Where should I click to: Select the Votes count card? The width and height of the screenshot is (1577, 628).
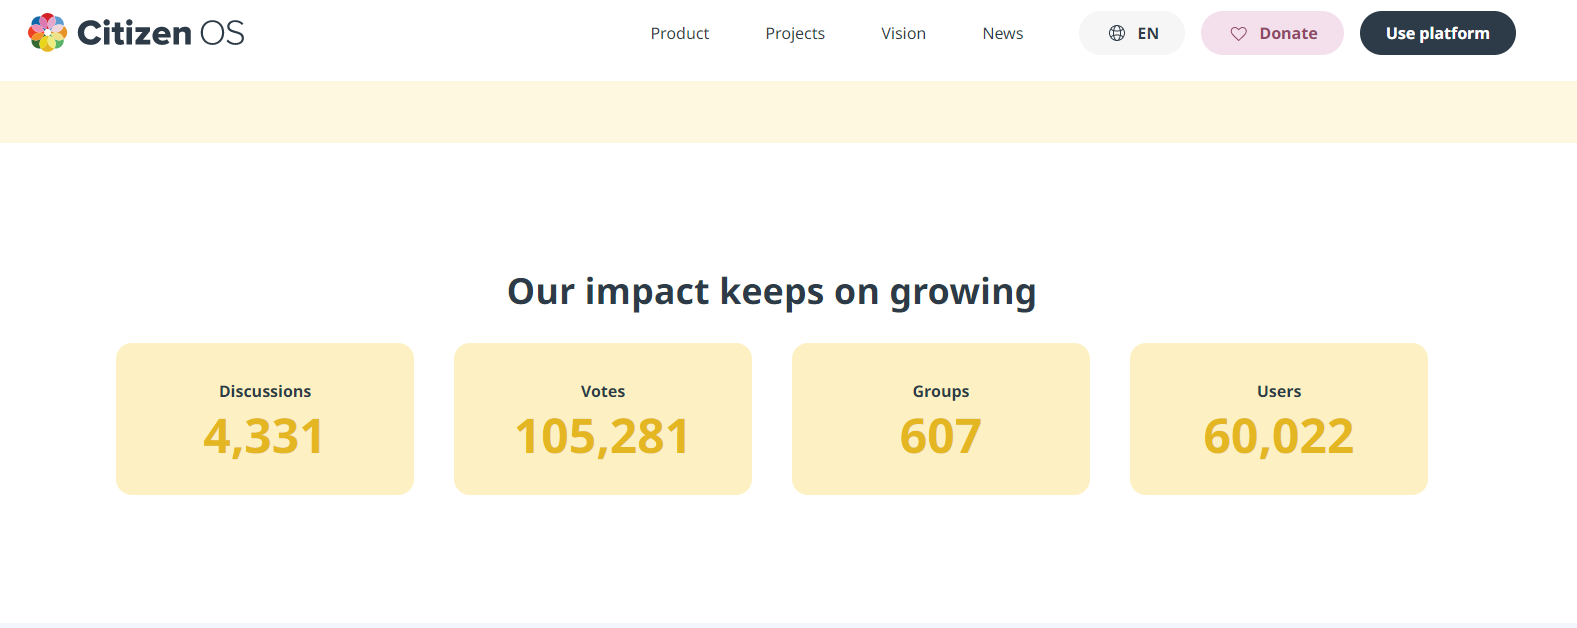[x=602, y=418]
